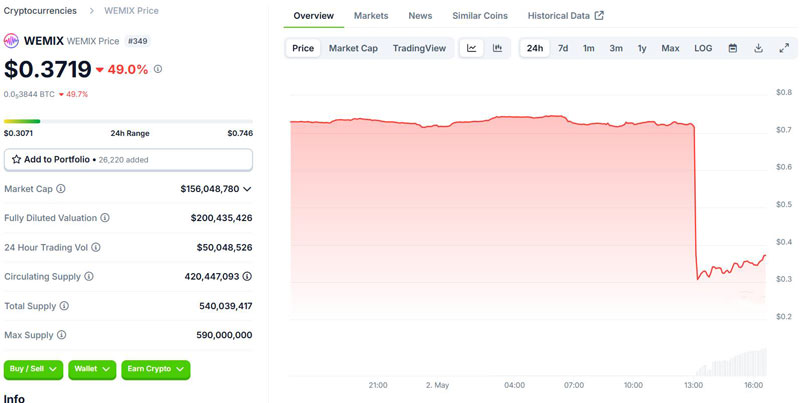Open price change info icon beside 49.0%
Screen dimensions: 800x403
[x=158, y=69]
